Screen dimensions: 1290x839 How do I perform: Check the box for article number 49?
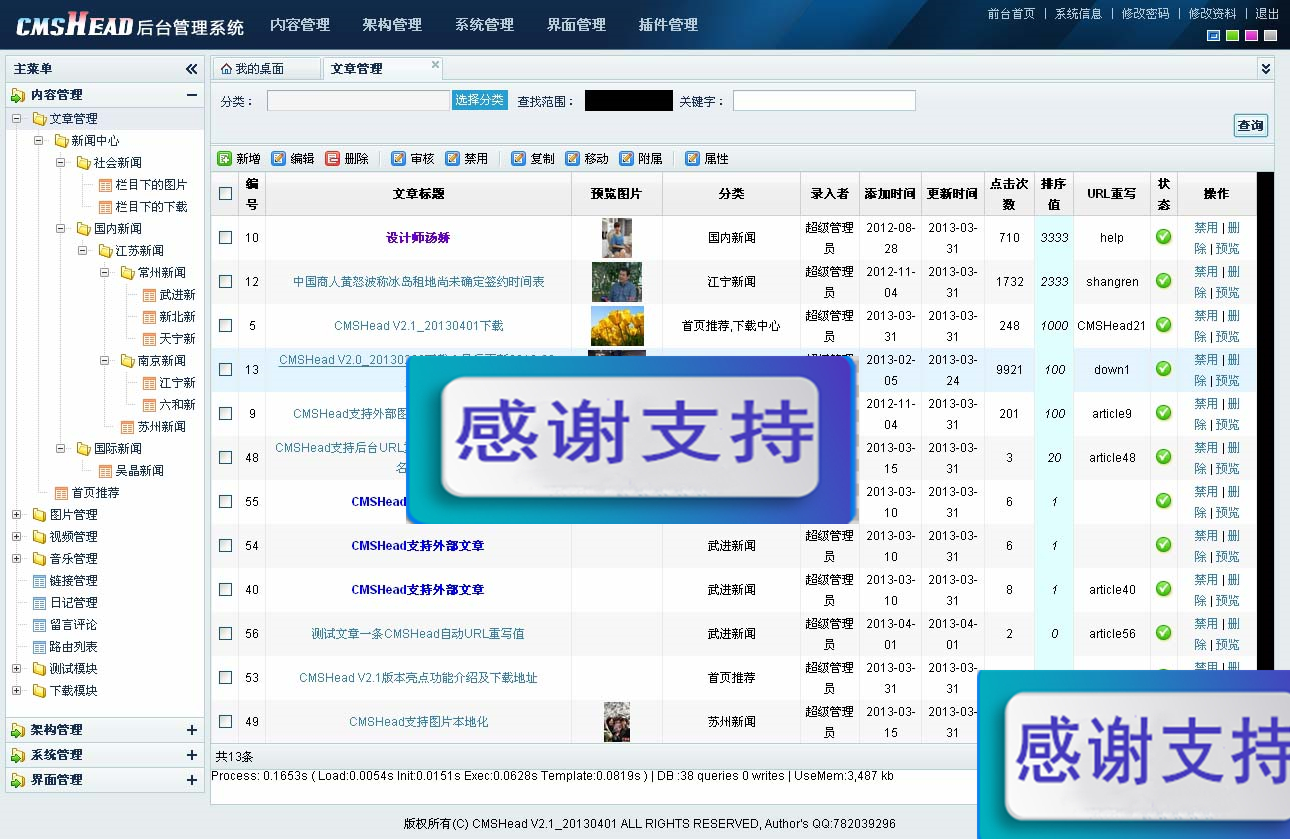click(x=226, y=722)
